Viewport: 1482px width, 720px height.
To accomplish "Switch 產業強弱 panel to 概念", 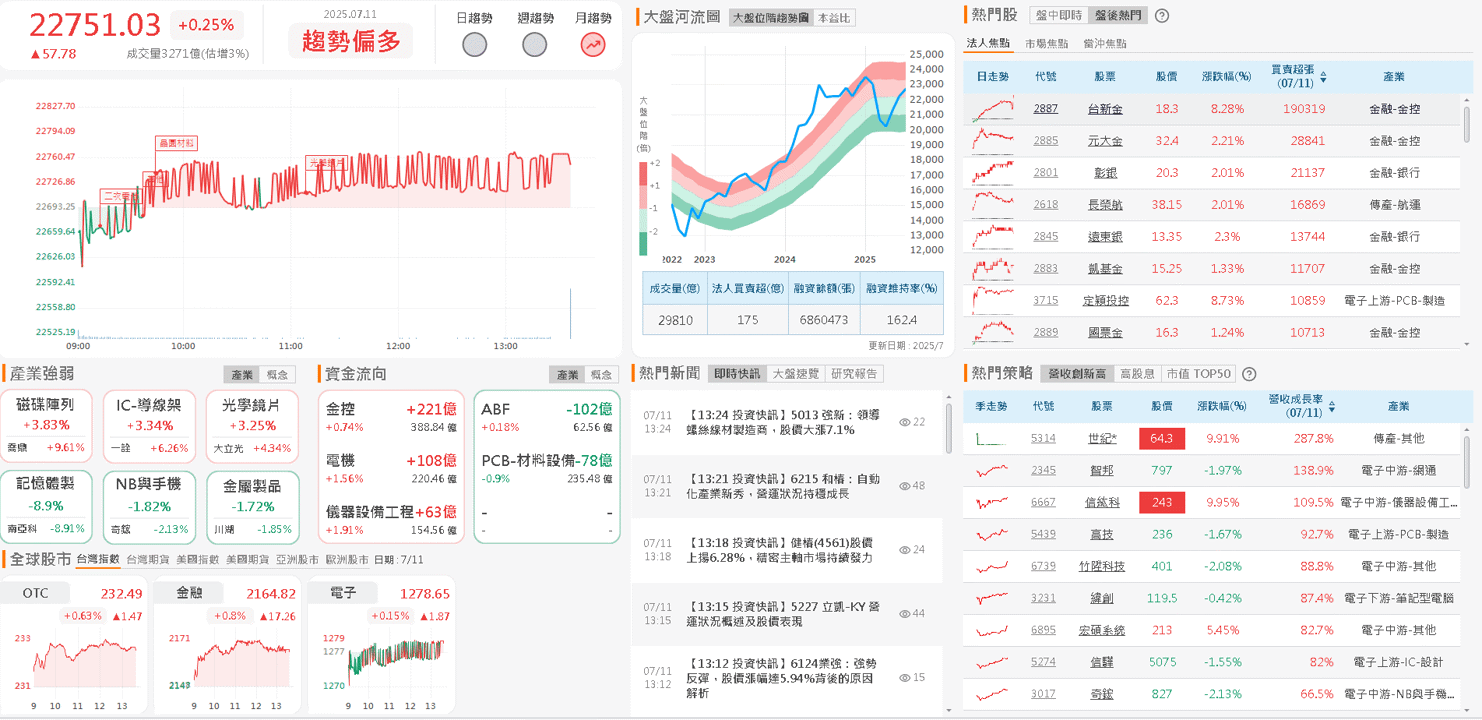I will [279, 374].
